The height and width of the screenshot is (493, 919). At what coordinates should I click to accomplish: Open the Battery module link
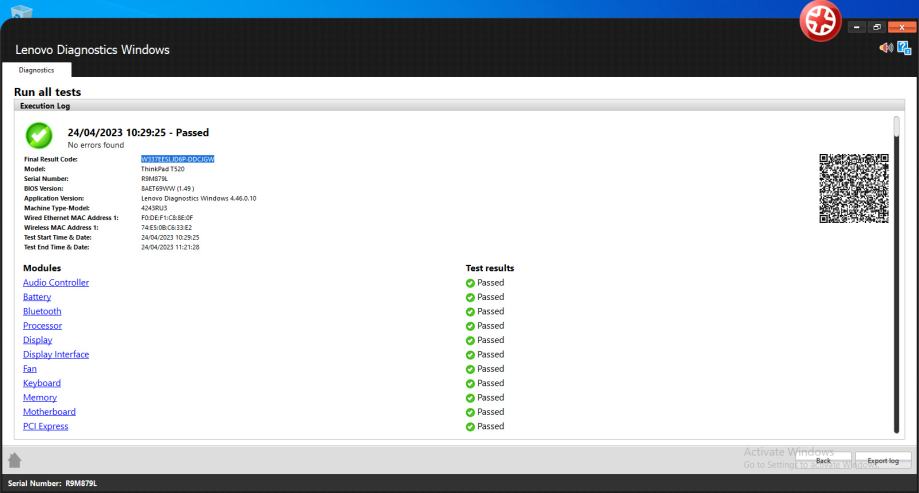coord(37,297)
